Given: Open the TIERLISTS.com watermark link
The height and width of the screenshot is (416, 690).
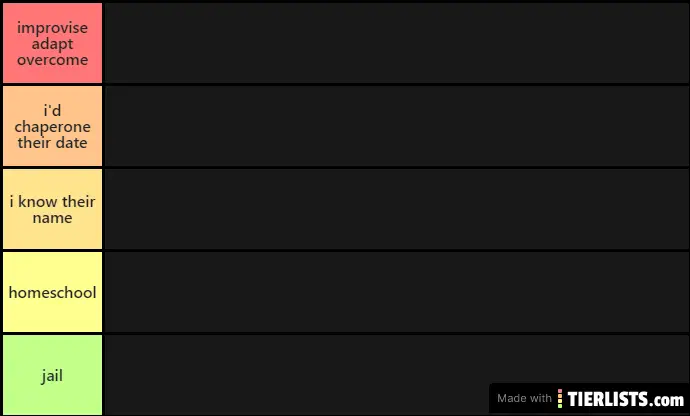Looking at the screenshot, I should [x=626, y=399].
